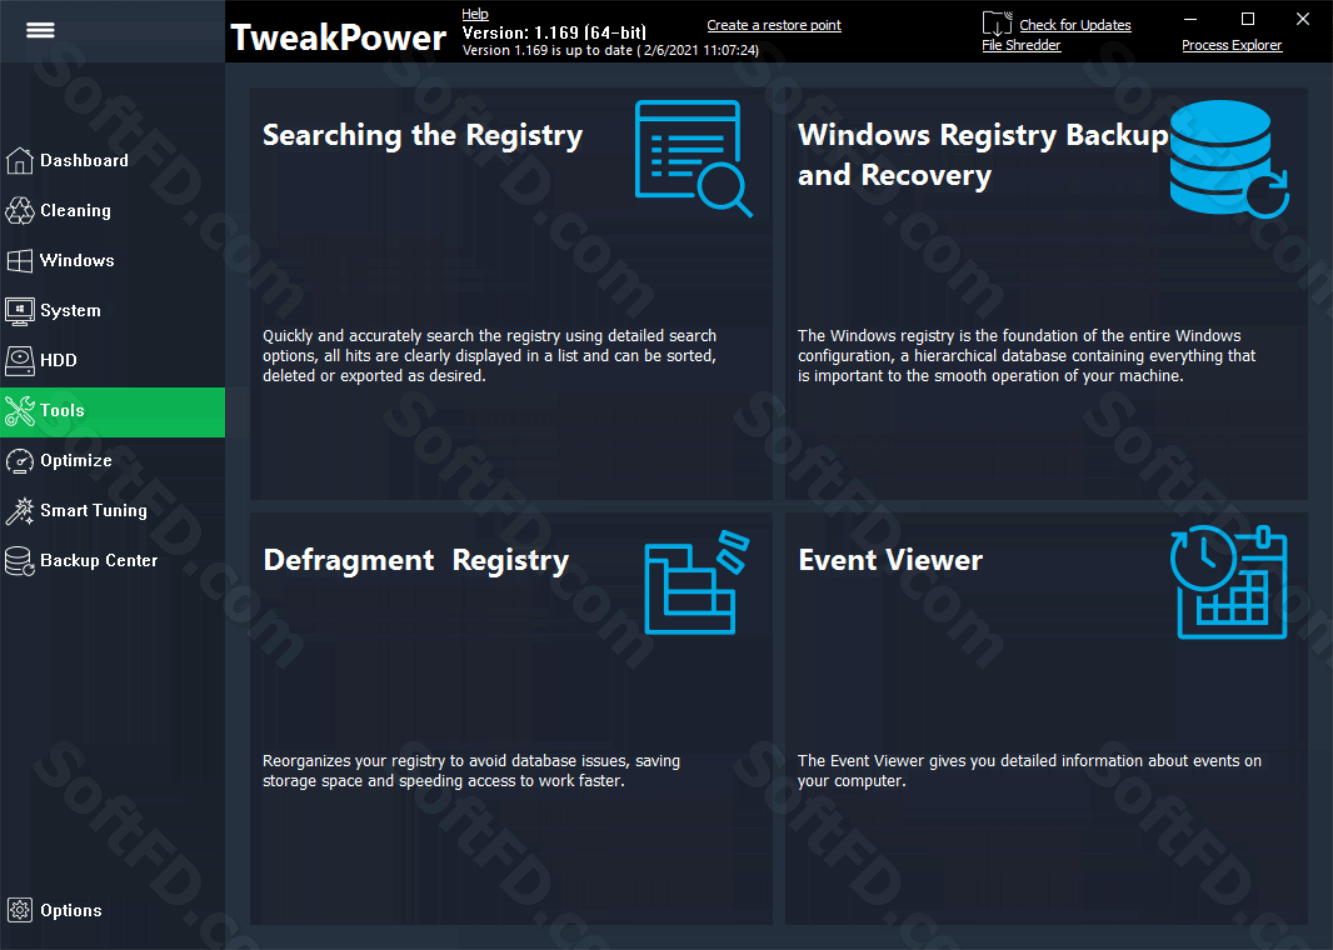Click the 'Reorganizes your registry' description
Viewport: 1333px width, 950px height.
pyautogui.click(x=471, y=771)
